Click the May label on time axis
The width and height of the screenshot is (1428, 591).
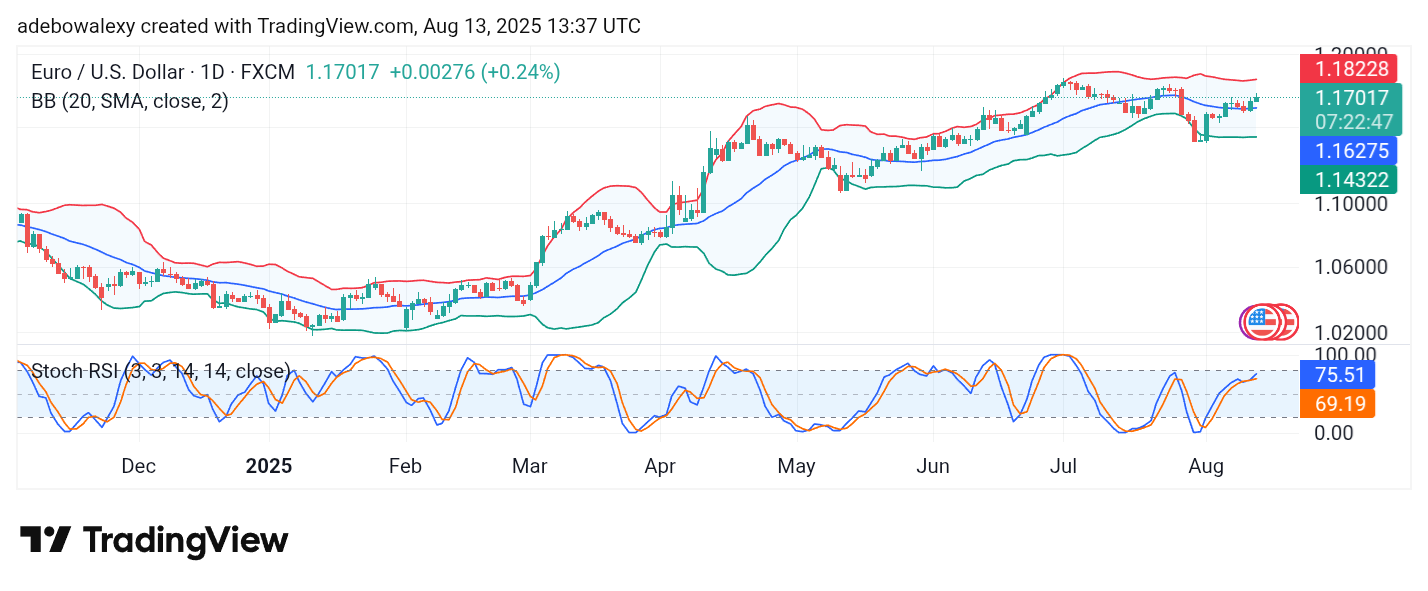tap(797, 466)
